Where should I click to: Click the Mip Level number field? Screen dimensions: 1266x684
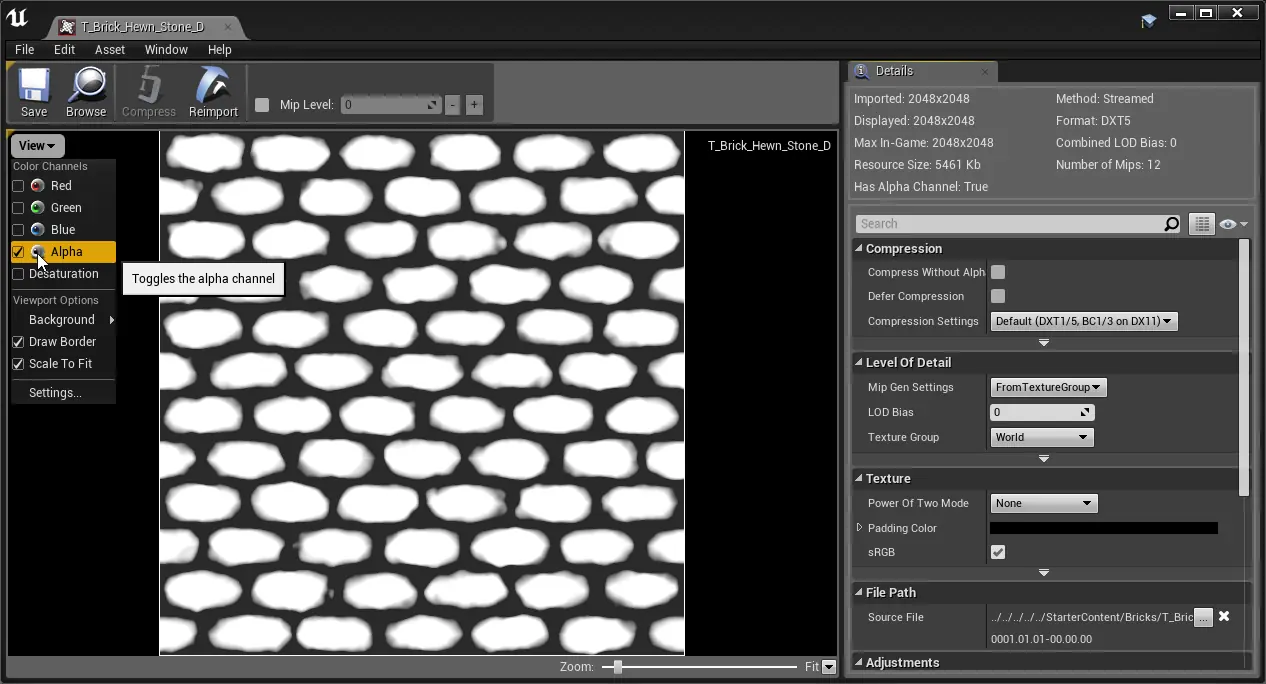pos(391,105)
